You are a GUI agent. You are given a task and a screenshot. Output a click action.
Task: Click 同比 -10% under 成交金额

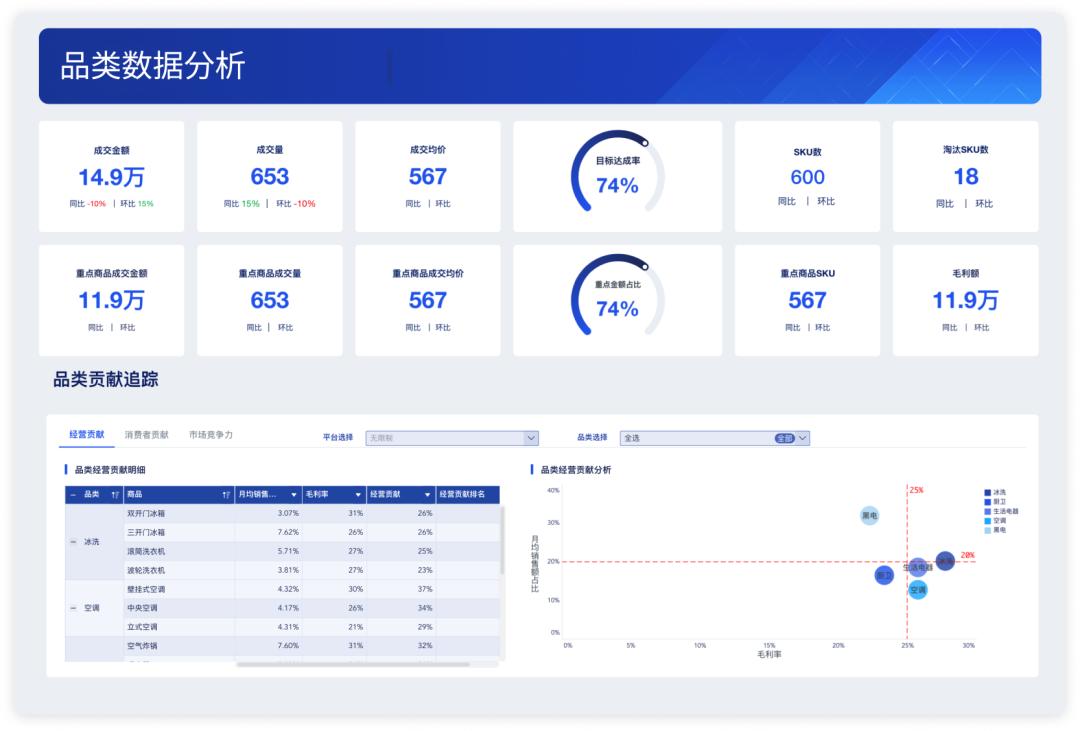pos(87,204)
